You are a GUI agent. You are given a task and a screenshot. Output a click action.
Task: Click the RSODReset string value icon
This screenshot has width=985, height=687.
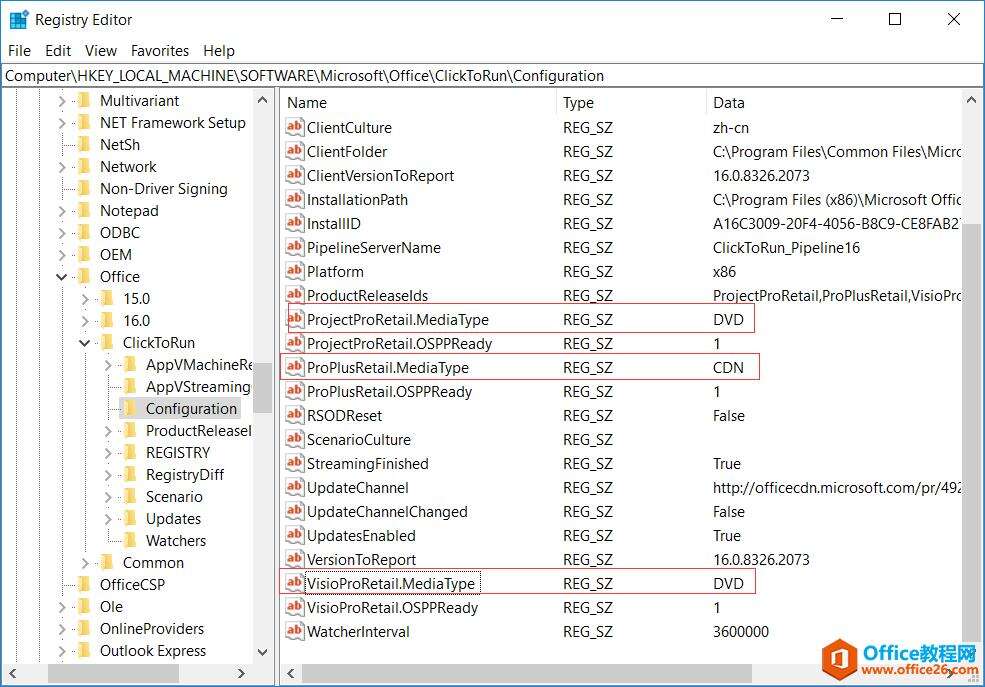pos(294,415)
